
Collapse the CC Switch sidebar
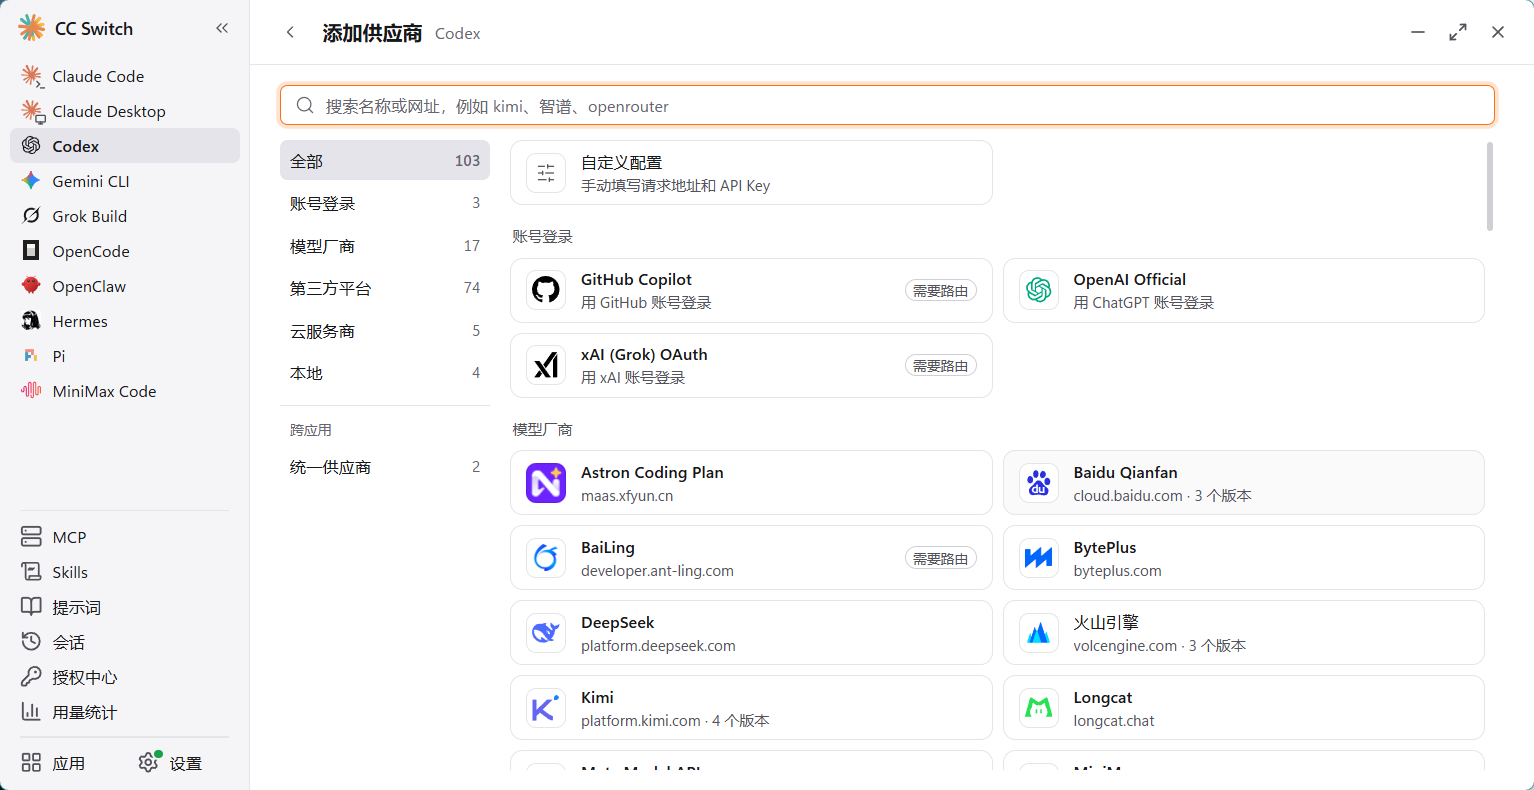click(222, 28)
